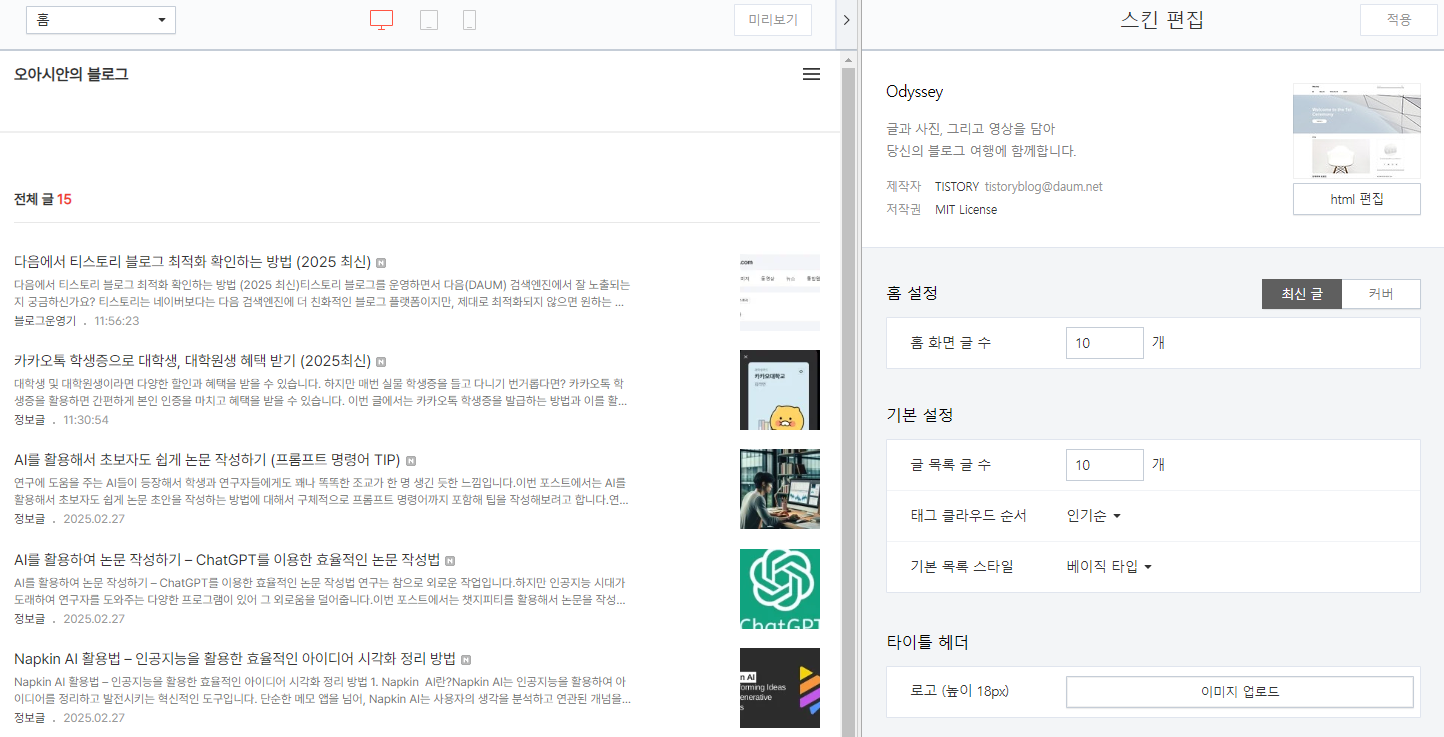Click 이미지 업로드 for the logo
1444x737 pixels.
coord(1240,692)
